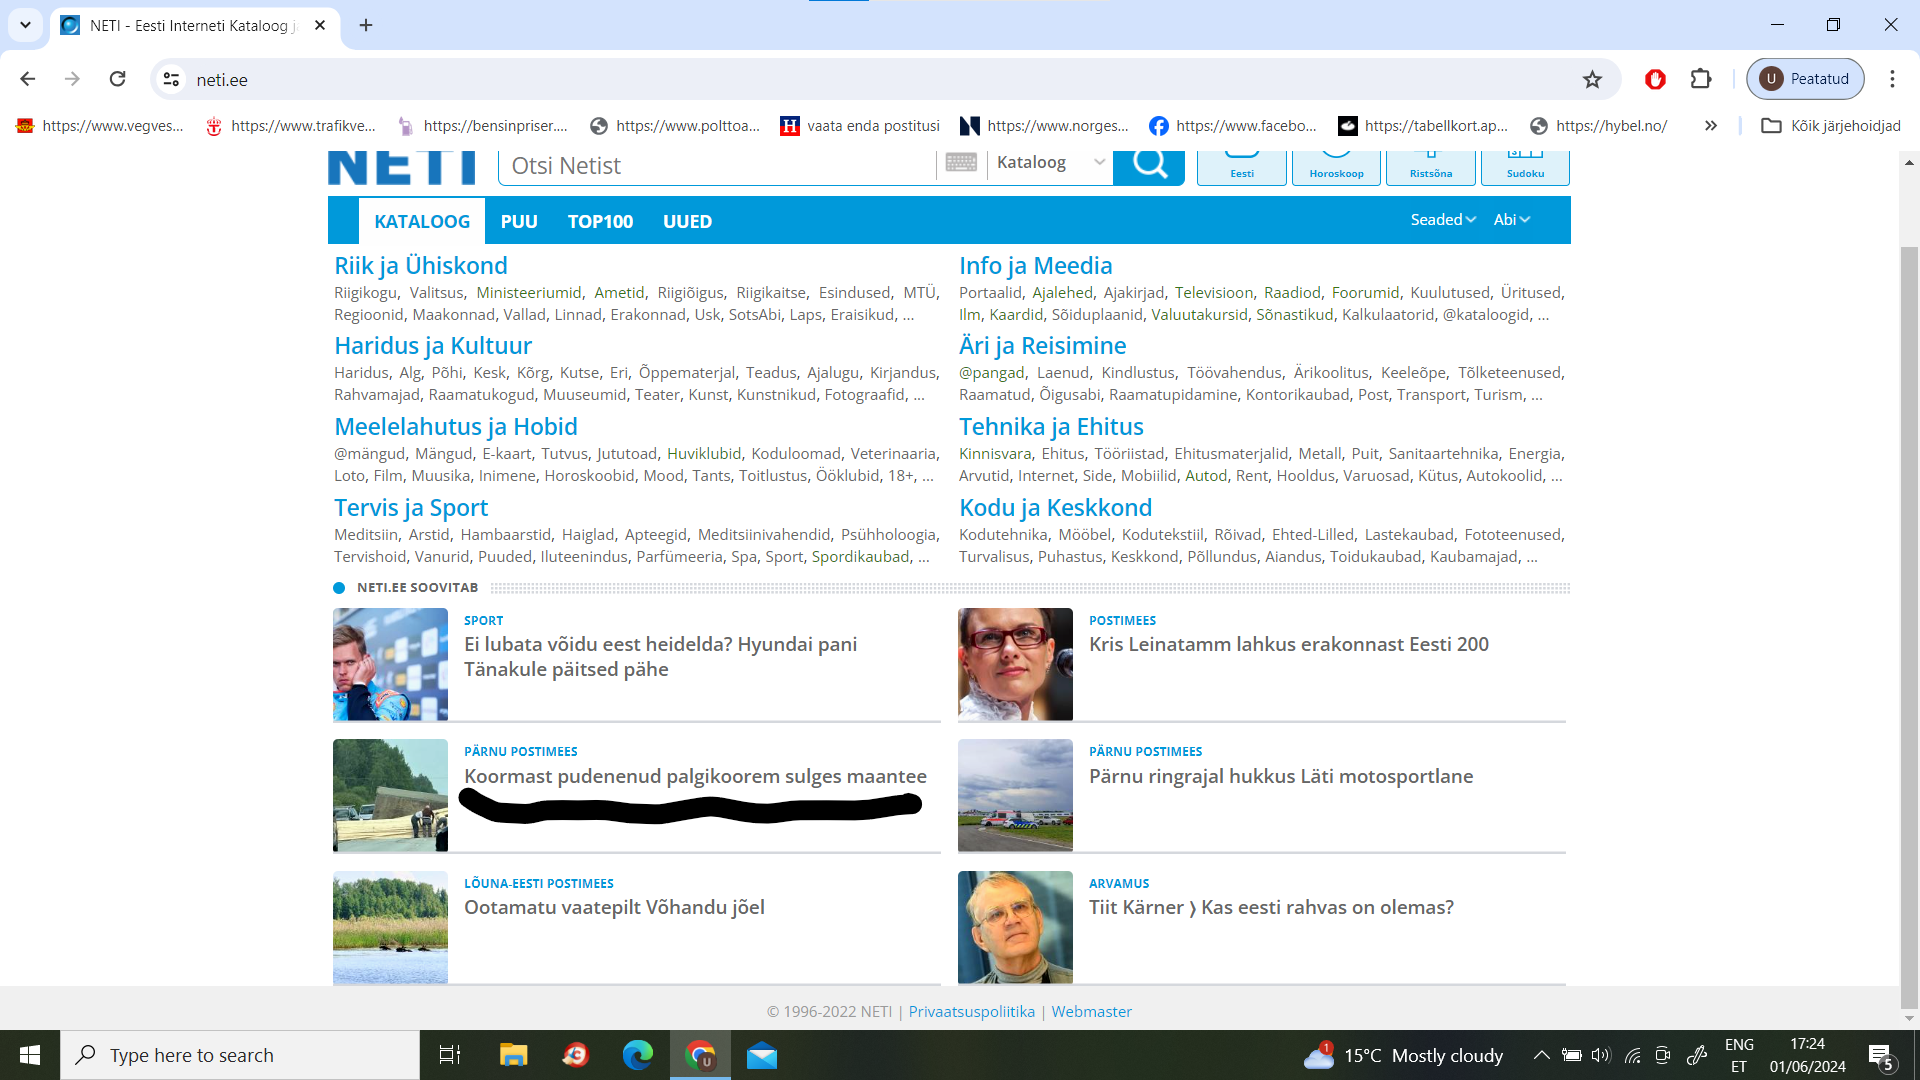Open Mail app from taskbar
The width and height of the screenshot is (1920, 1080).
(762, 1055)
